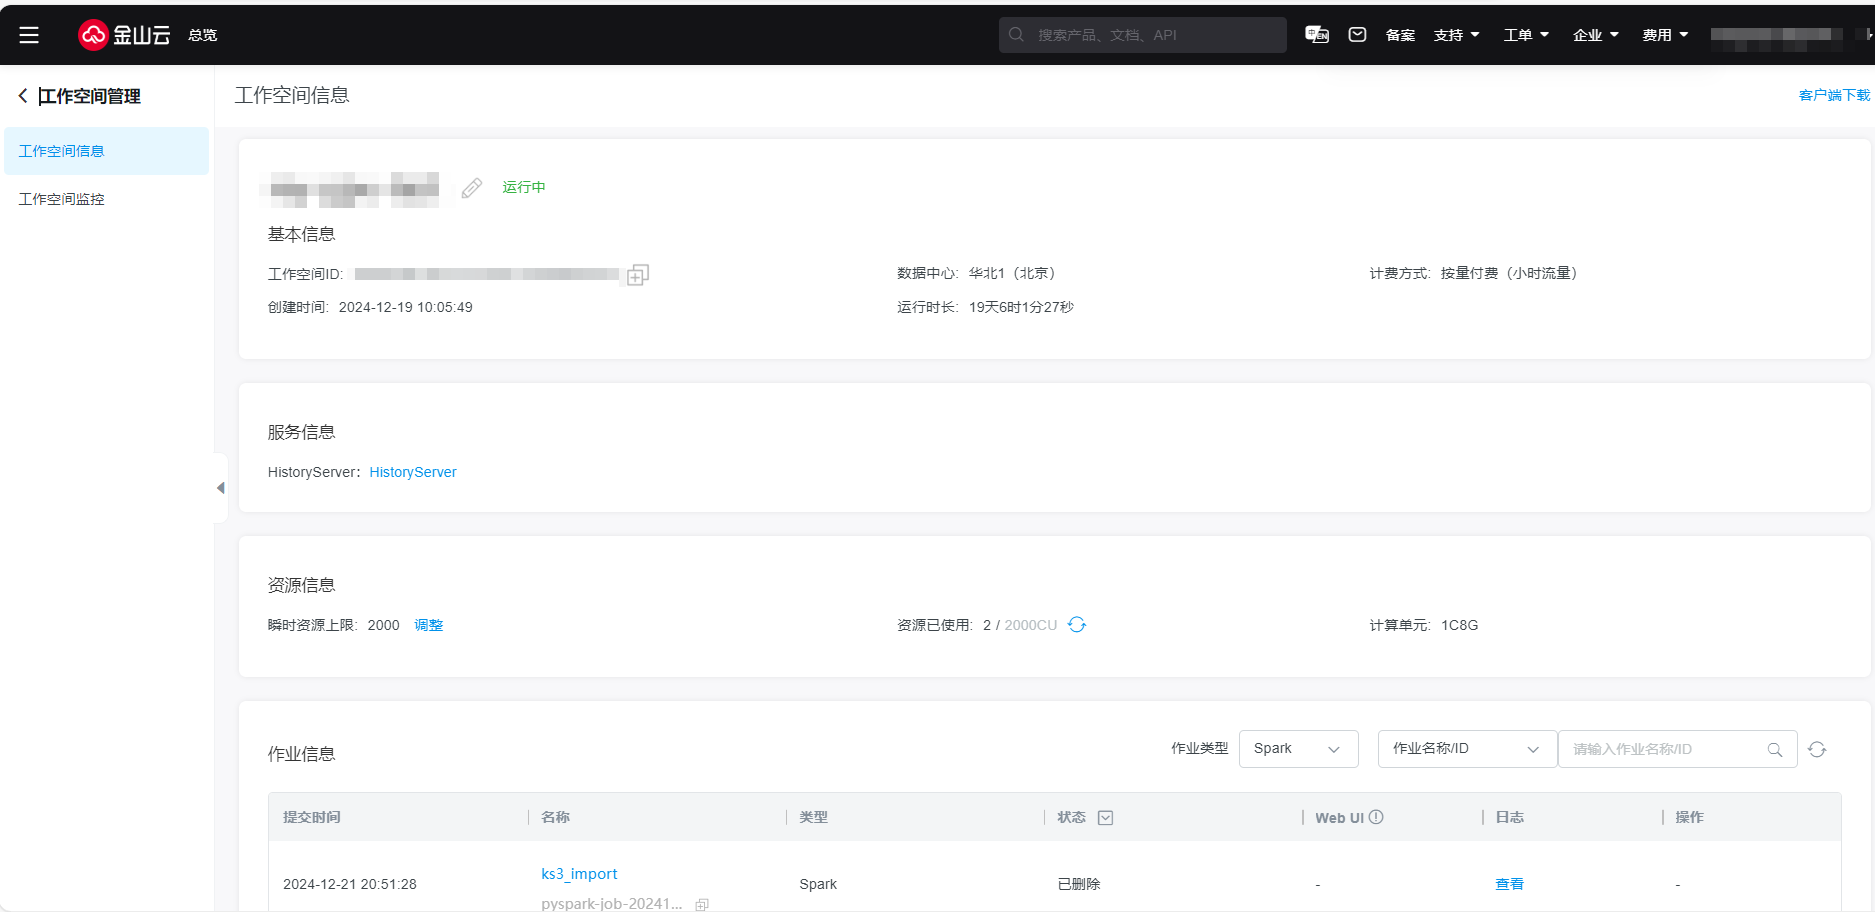Open the 作业名称/ID selector dropdown
Screen dimensions: 1875x912
point(1466,749)
